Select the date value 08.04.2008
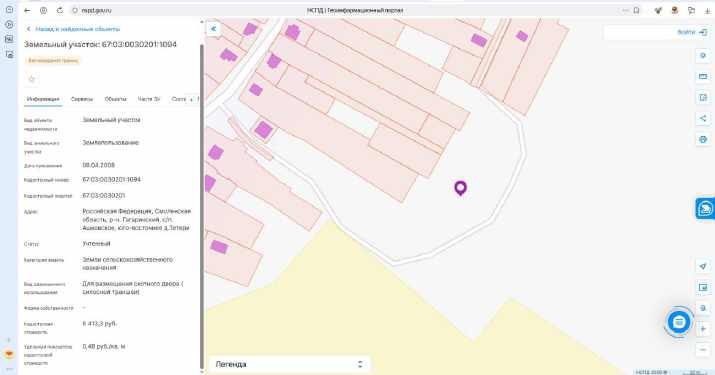Screen dimensions: 715x375 [98, 165]
